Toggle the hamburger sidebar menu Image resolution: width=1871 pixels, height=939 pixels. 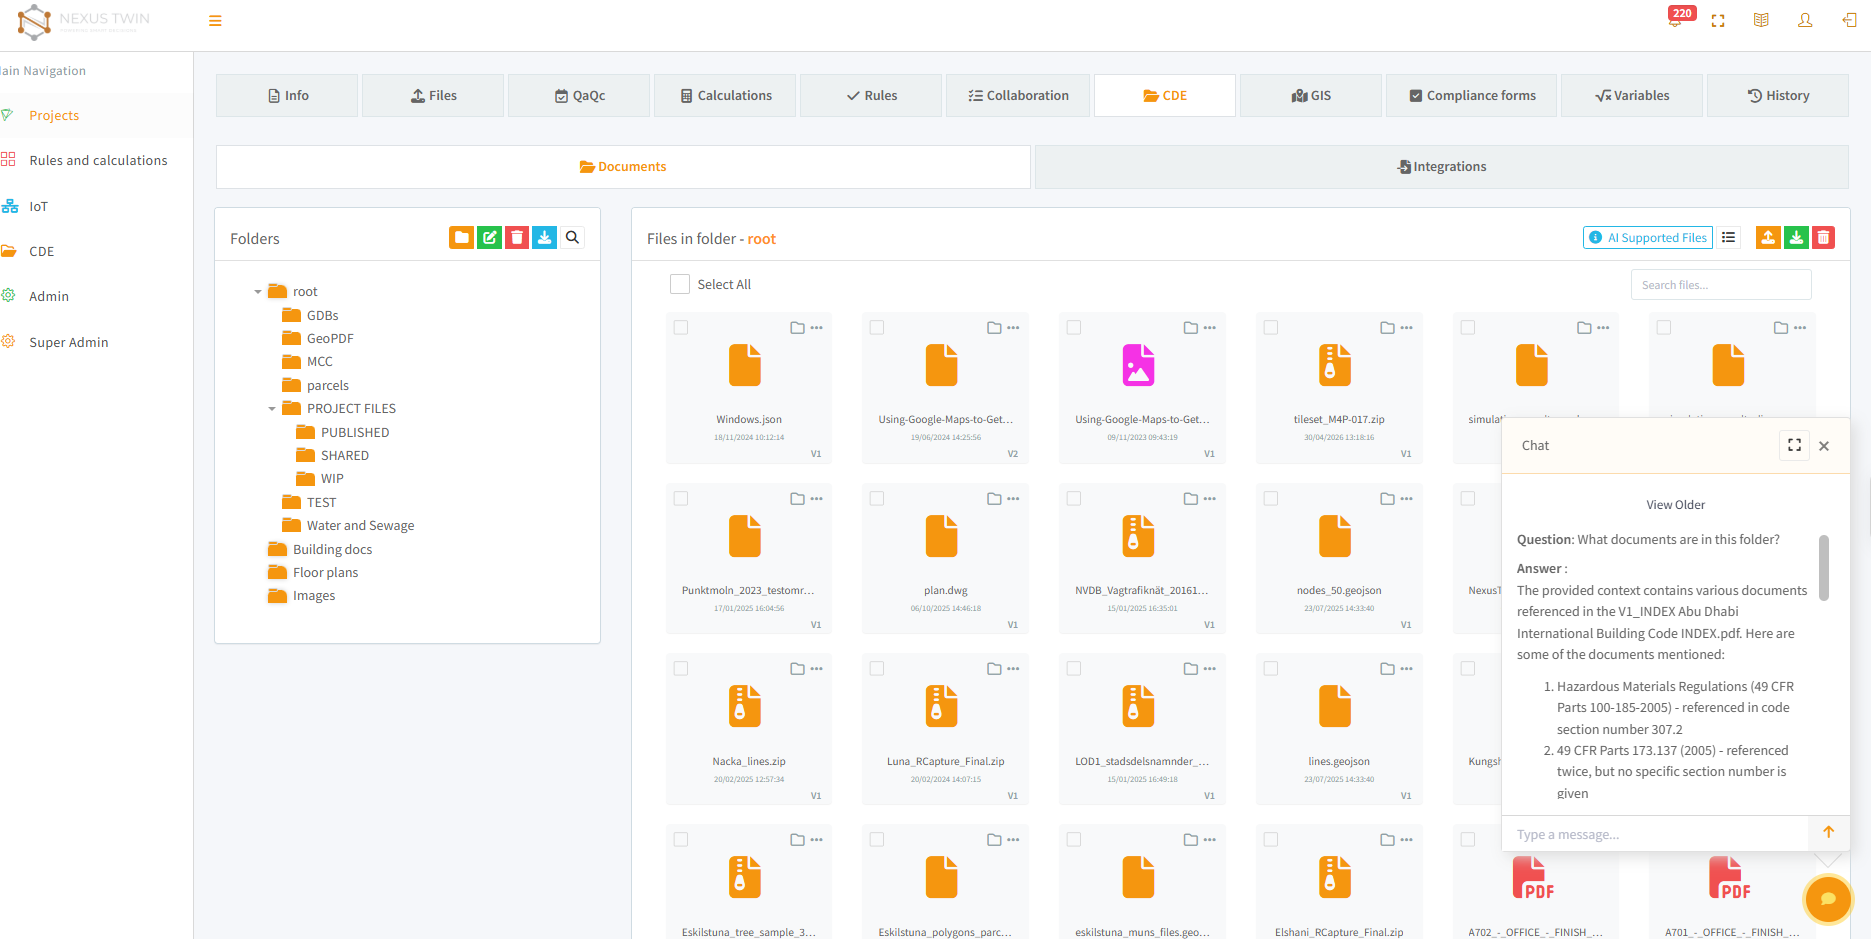click(x=215, y=21)
